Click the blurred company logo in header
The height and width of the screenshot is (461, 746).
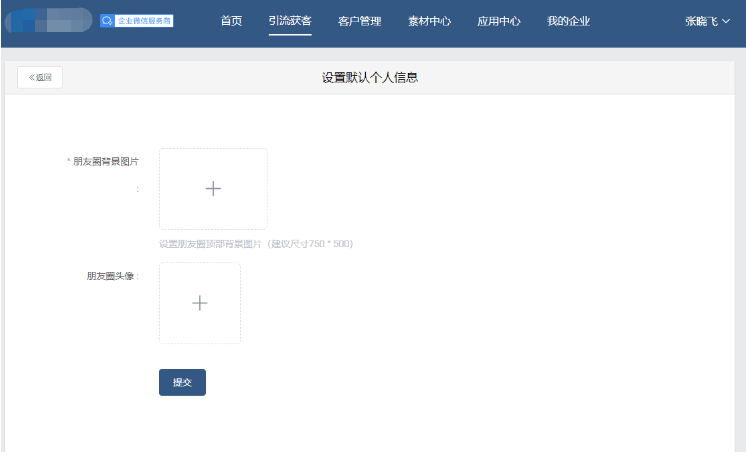[50, 20]
